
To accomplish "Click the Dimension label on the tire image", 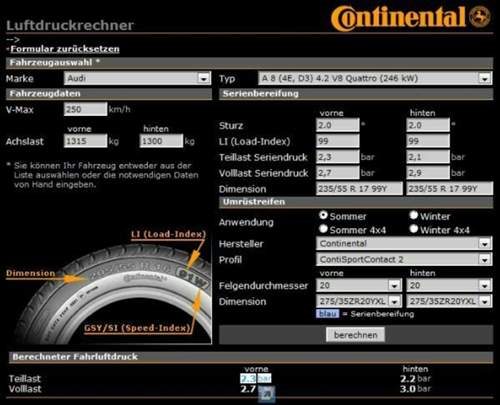I will (31, 273).
